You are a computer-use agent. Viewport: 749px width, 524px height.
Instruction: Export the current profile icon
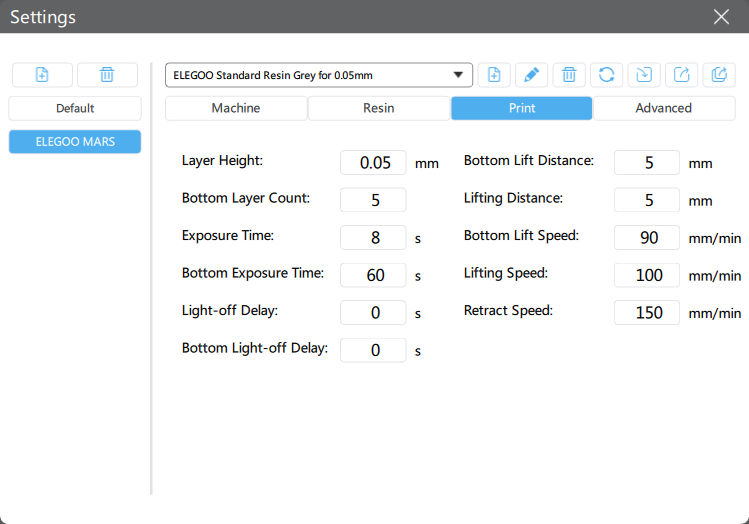[681, 75]
